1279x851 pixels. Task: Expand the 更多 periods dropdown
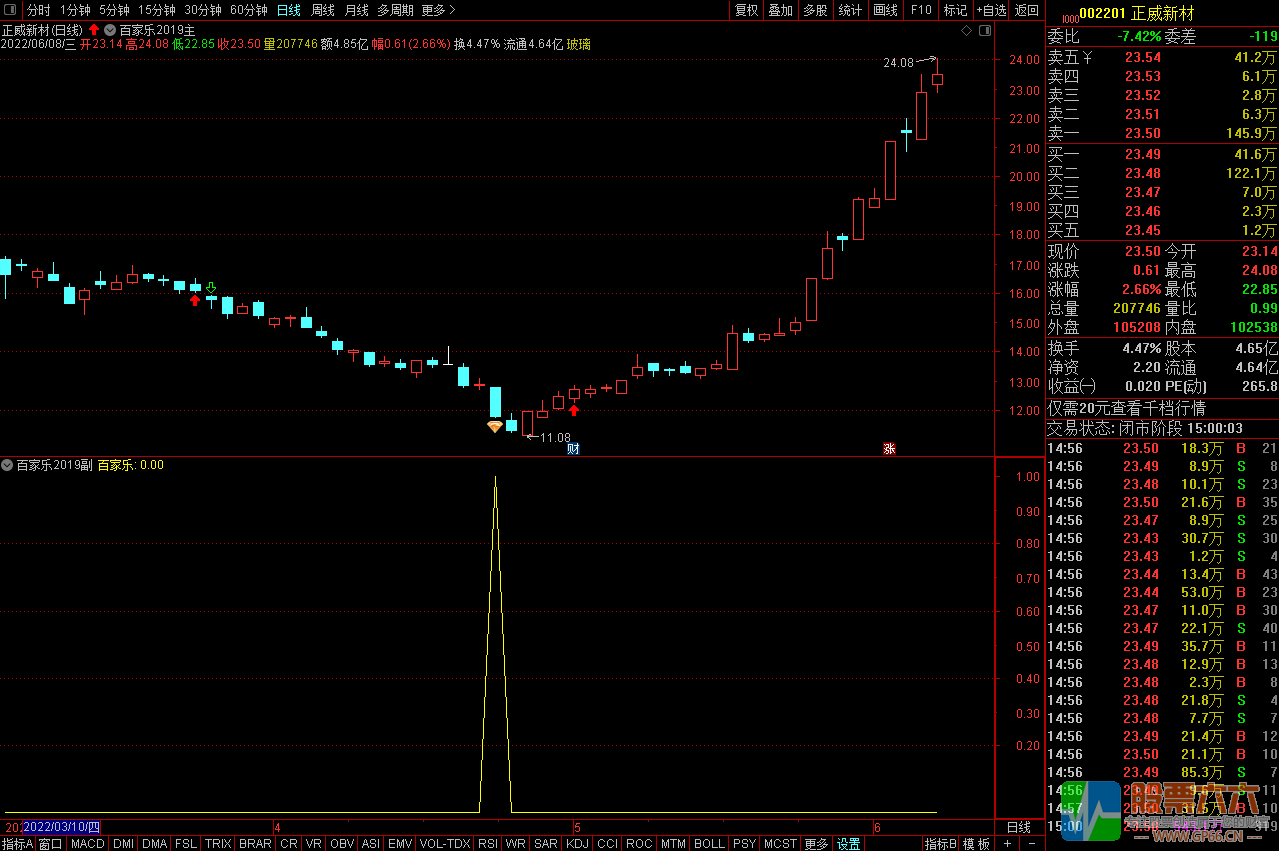[438, 10]
